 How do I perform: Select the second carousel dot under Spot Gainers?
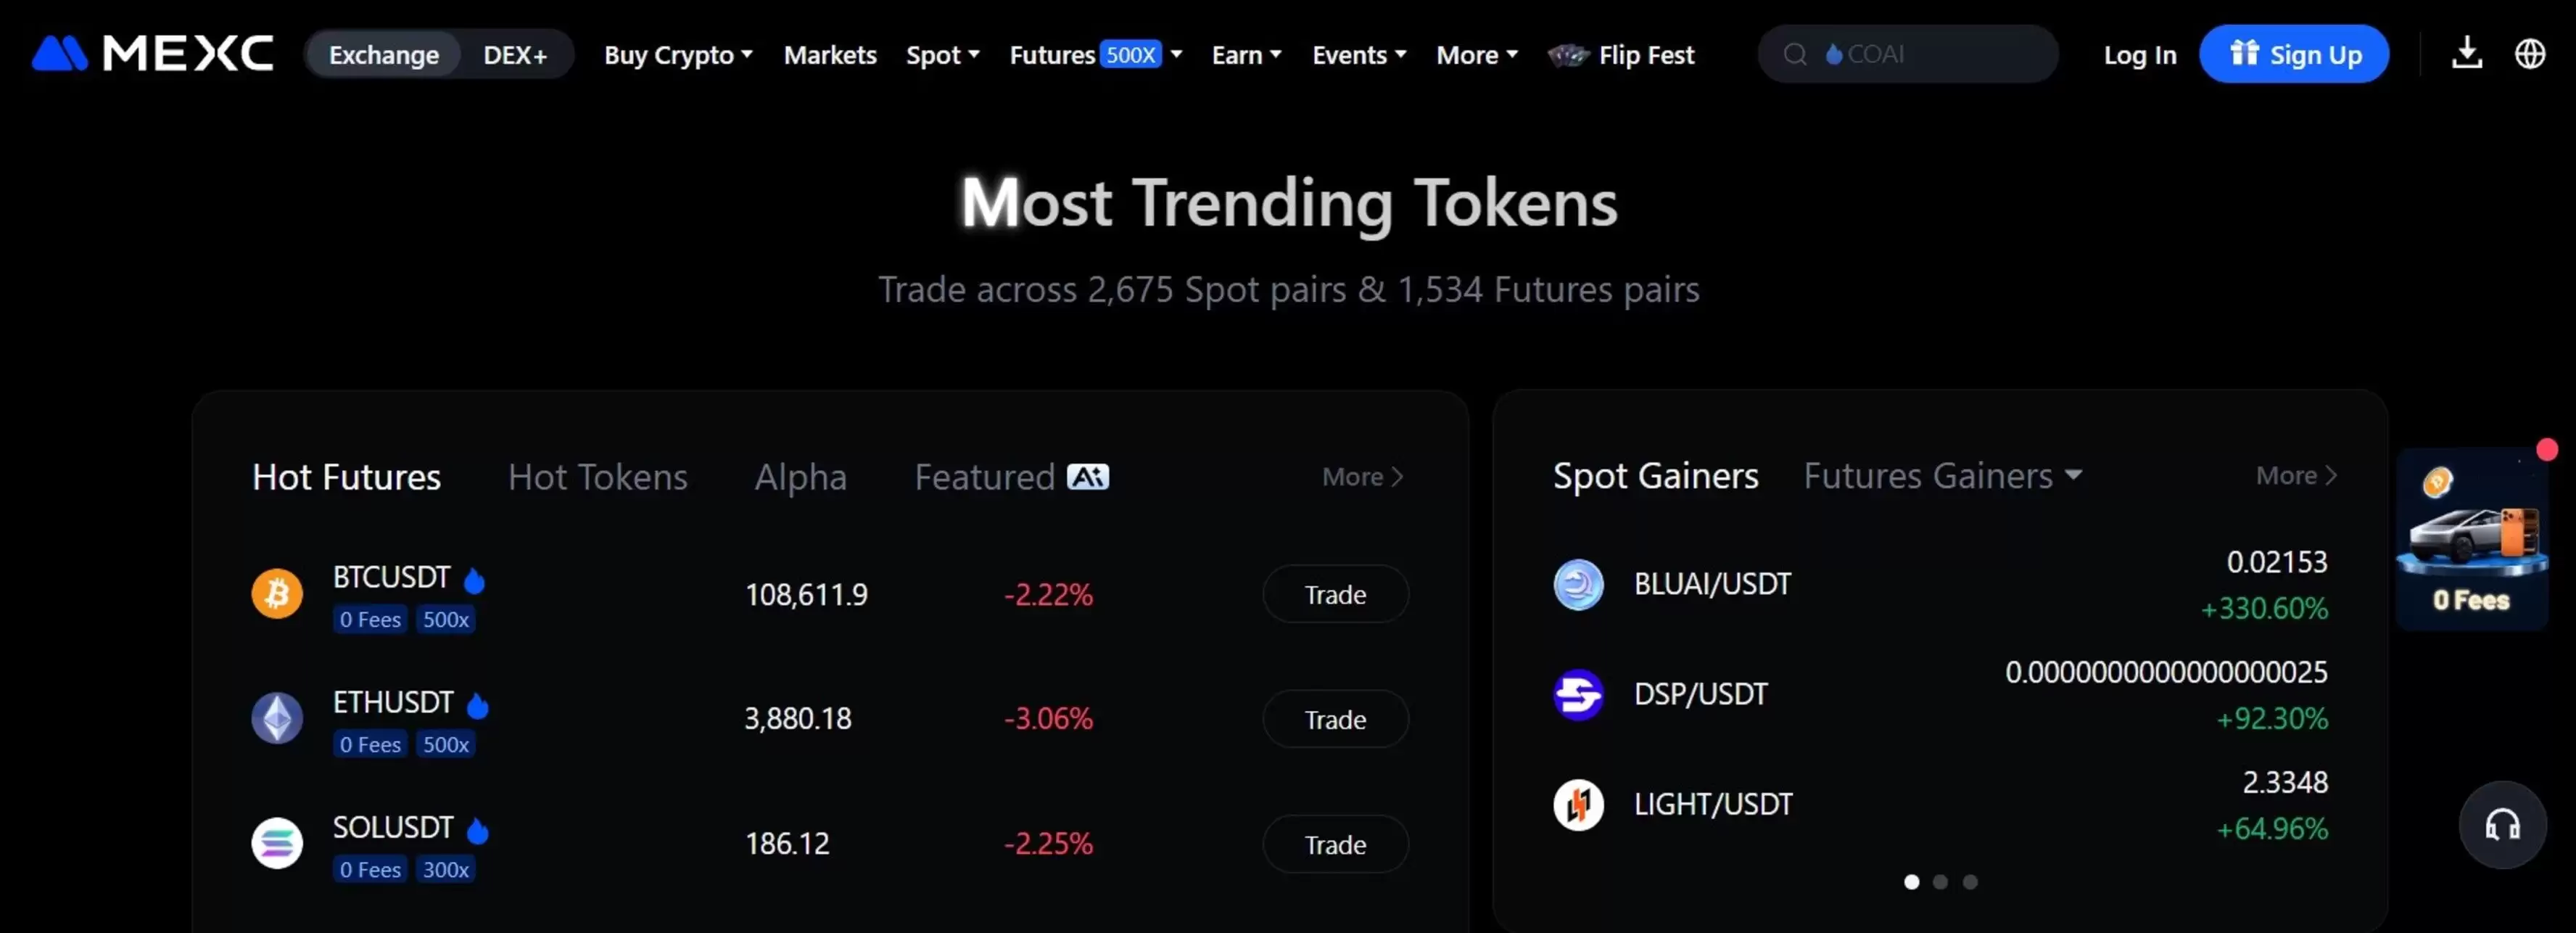[x=1941, y=882]
